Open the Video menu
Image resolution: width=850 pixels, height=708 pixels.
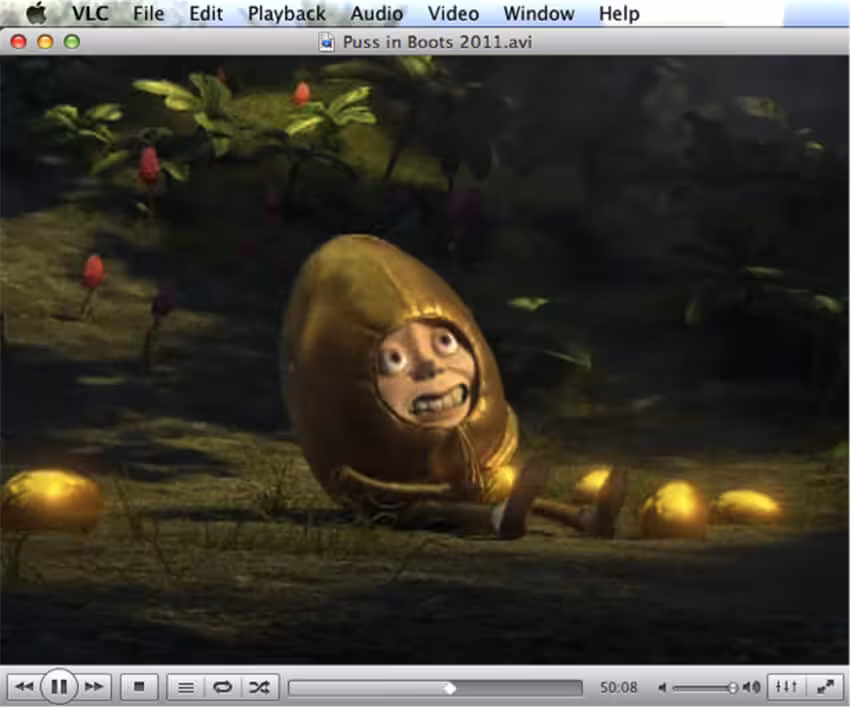[453, 13]
